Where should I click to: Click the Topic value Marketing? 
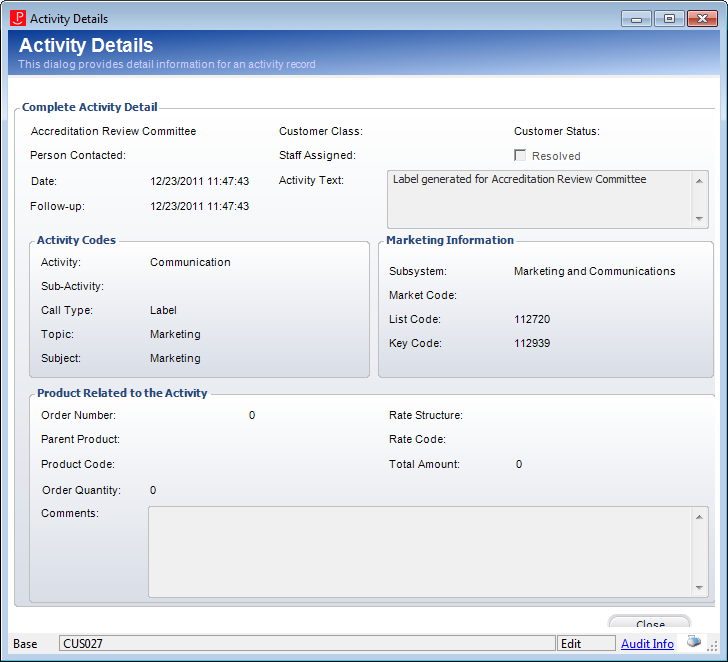point(176,334)
